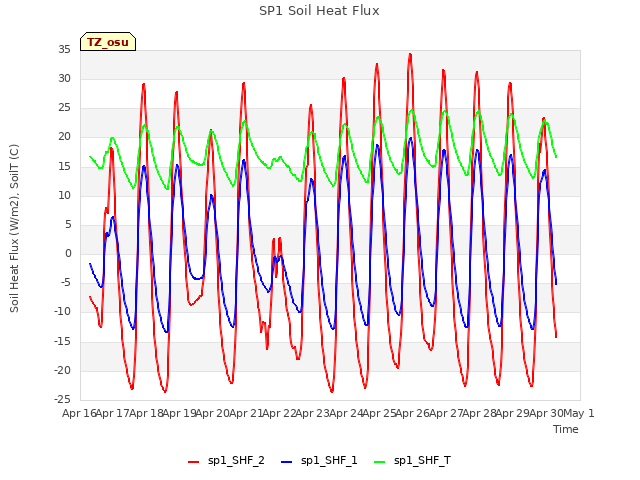Click the -25 y-axis tick label
The height and width of the screenshot is (480, 640).
click(63, 399)
